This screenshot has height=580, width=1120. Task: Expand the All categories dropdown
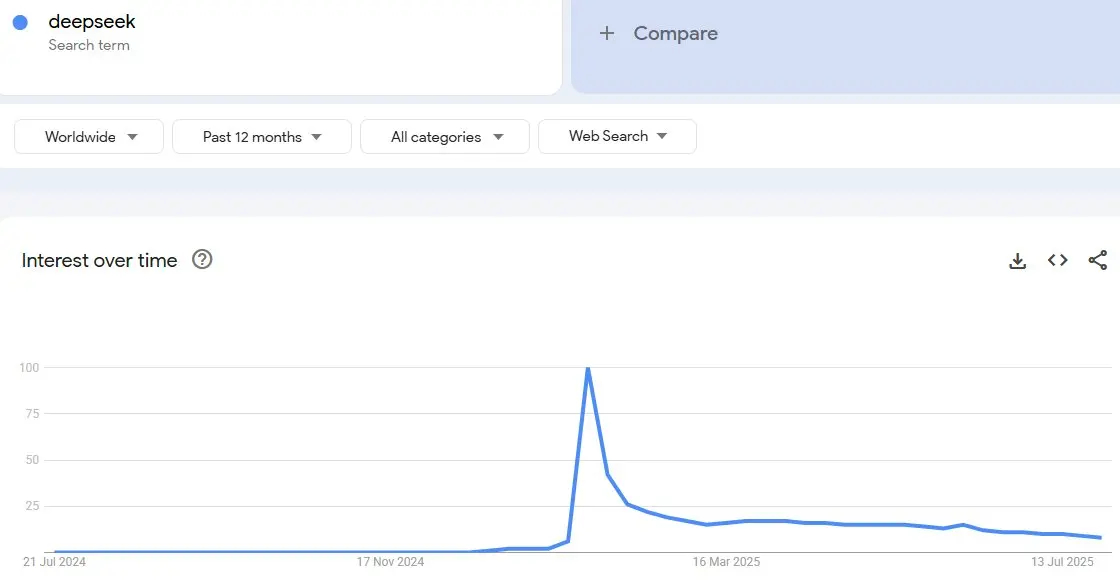click(x=444, y=136)
